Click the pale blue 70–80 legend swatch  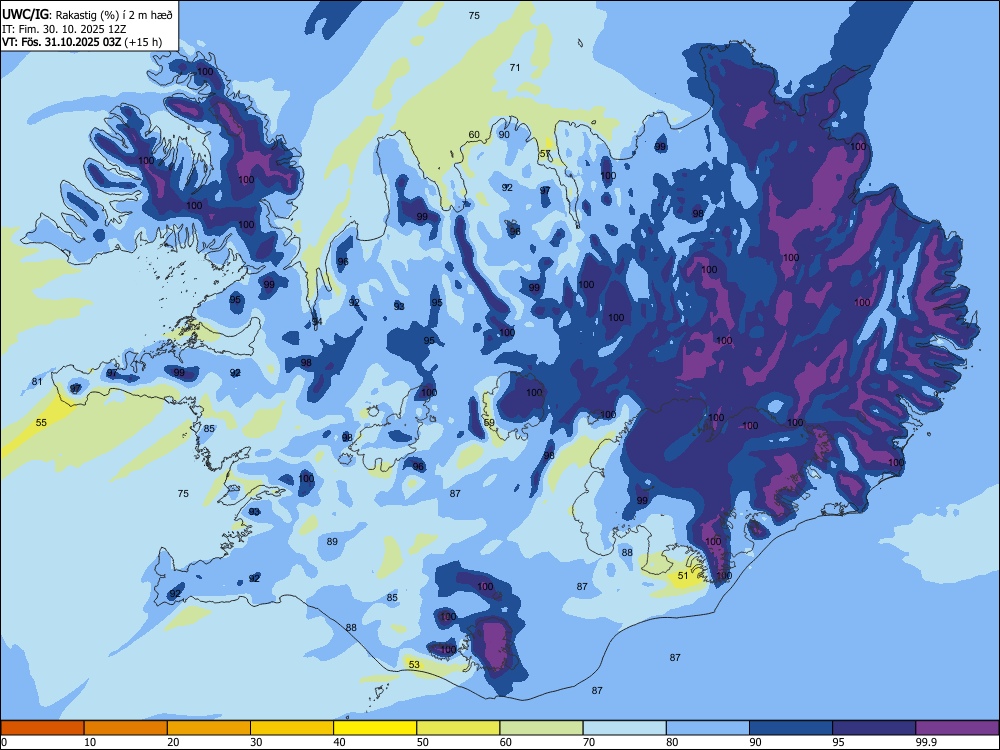624,728
